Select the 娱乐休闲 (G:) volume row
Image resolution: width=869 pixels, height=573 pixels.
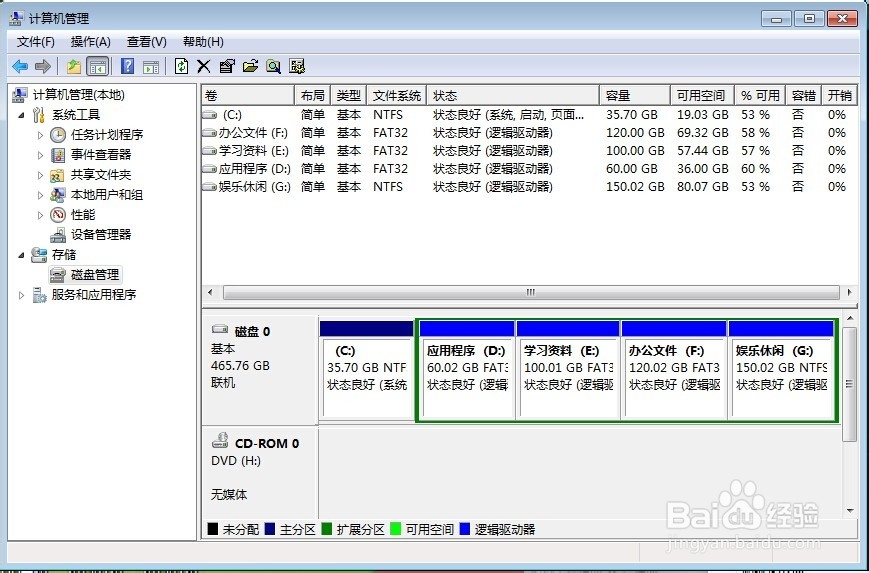pyautogui.click(x=529, y=187)
